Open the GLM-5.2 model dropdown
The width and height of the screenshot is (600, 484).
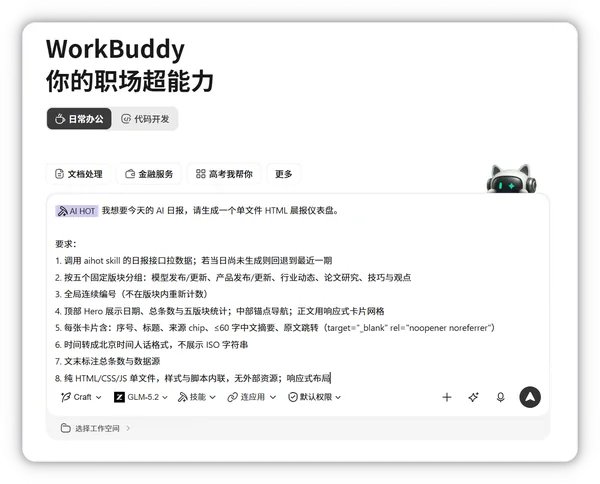pyautogui.click(x=141, y=397)
